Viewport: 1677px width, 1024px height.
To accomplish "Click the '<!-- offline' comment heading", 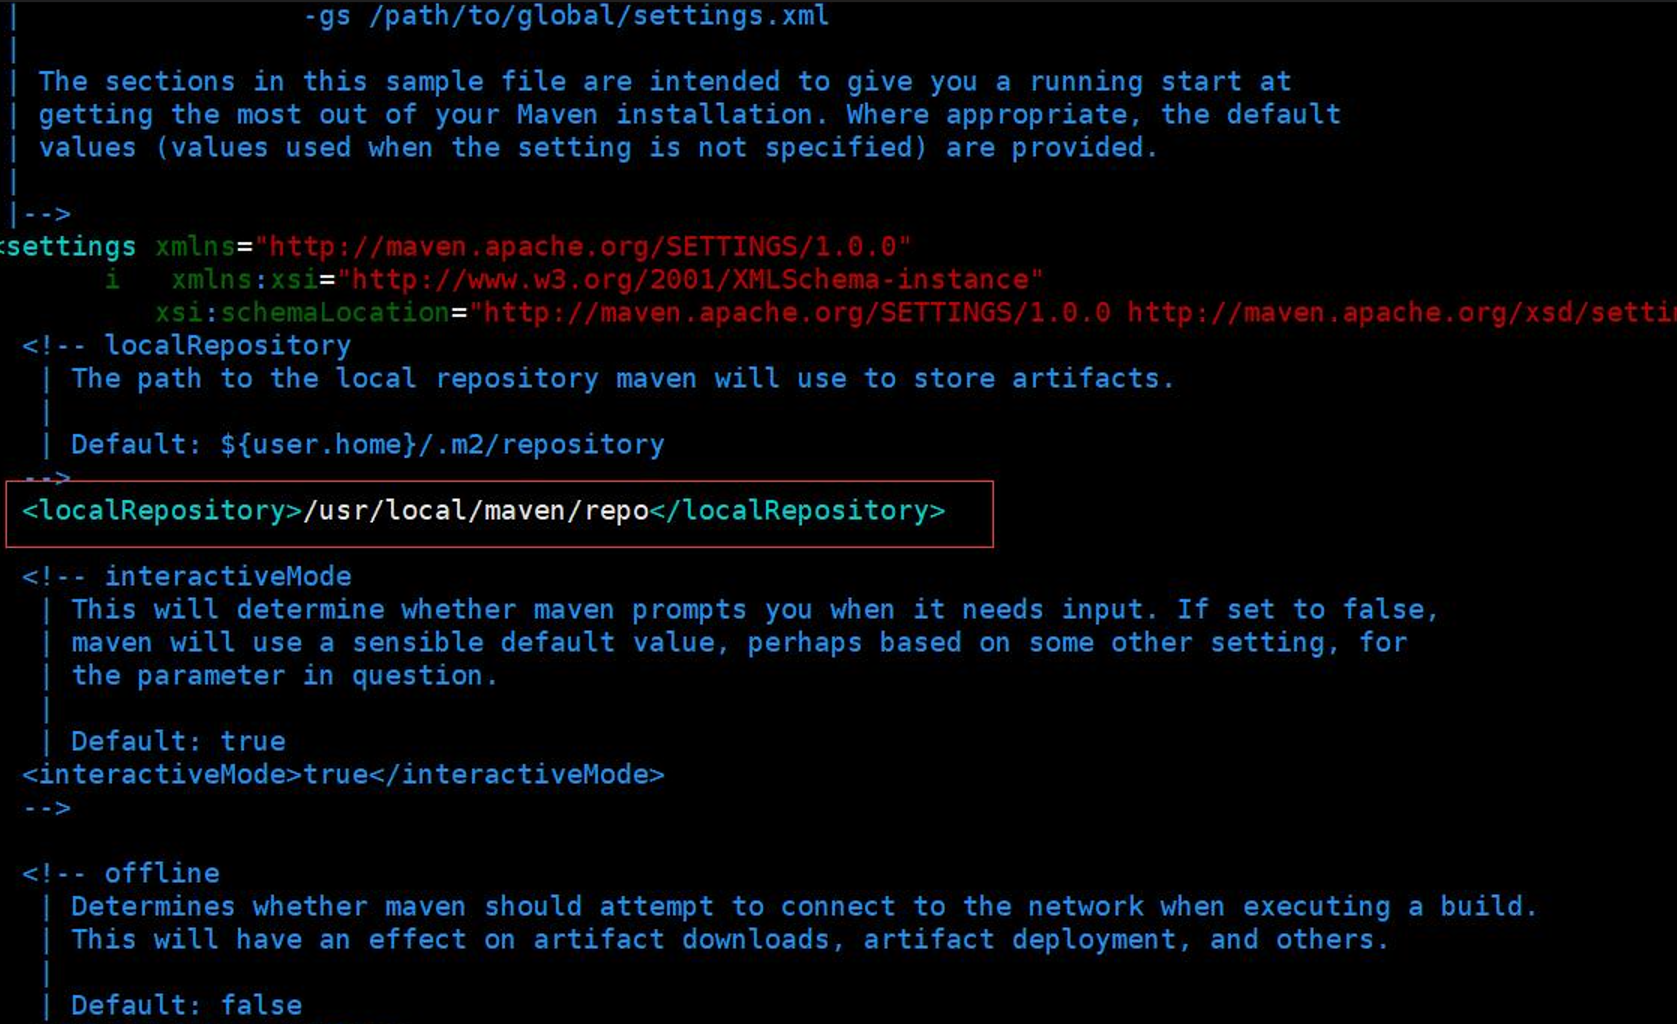I will 121,873.
